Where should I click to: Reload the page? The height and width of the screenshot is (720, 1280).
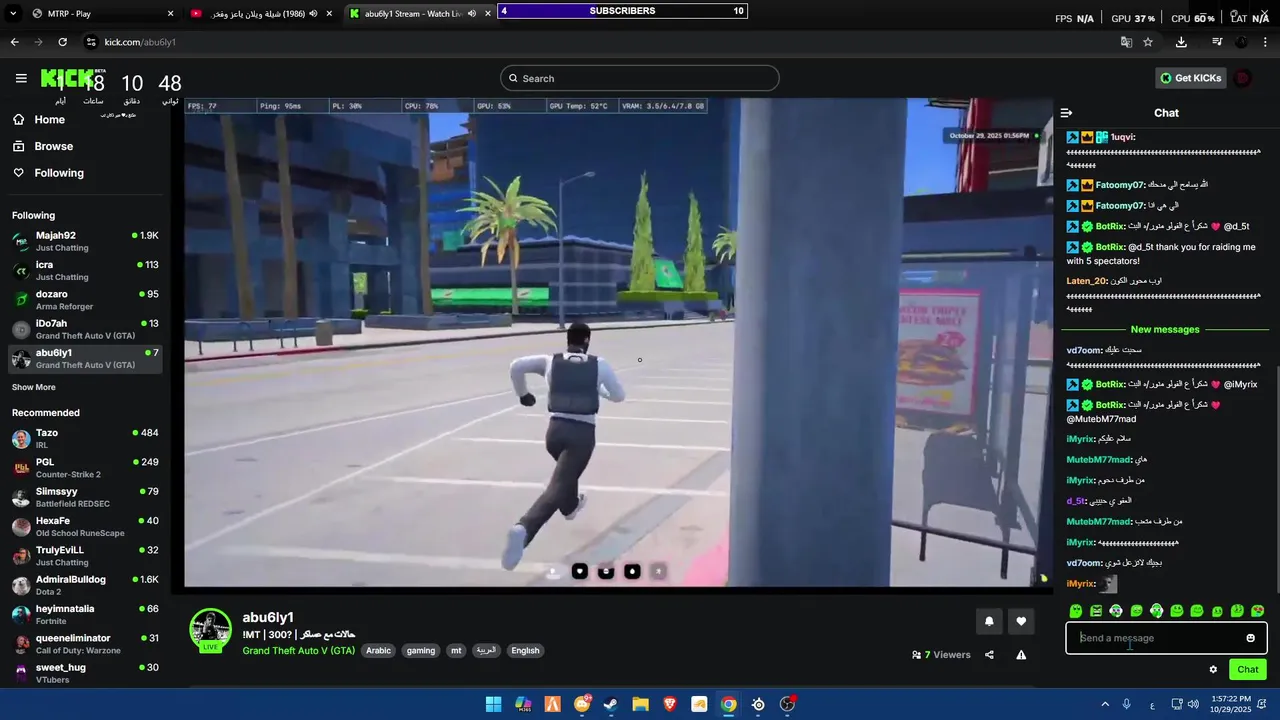coord(62,42)
